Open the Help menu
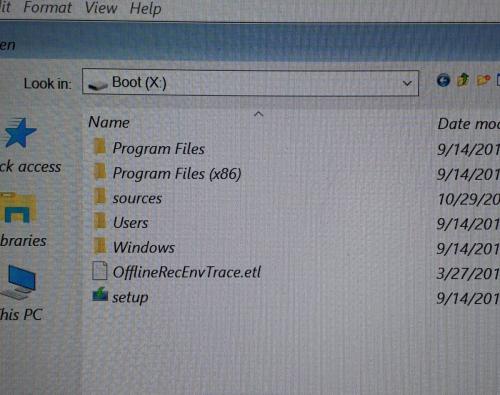500x395 pixels. (145, 8)
